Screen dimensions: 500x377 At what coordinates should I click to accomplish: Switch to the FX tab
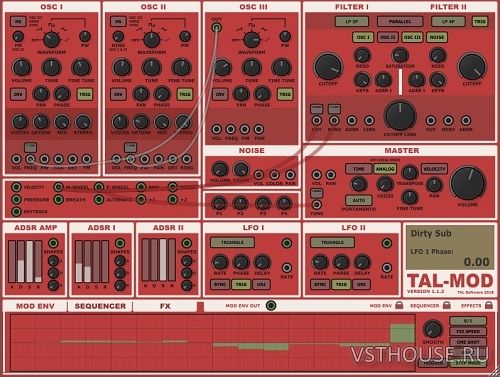165,306
